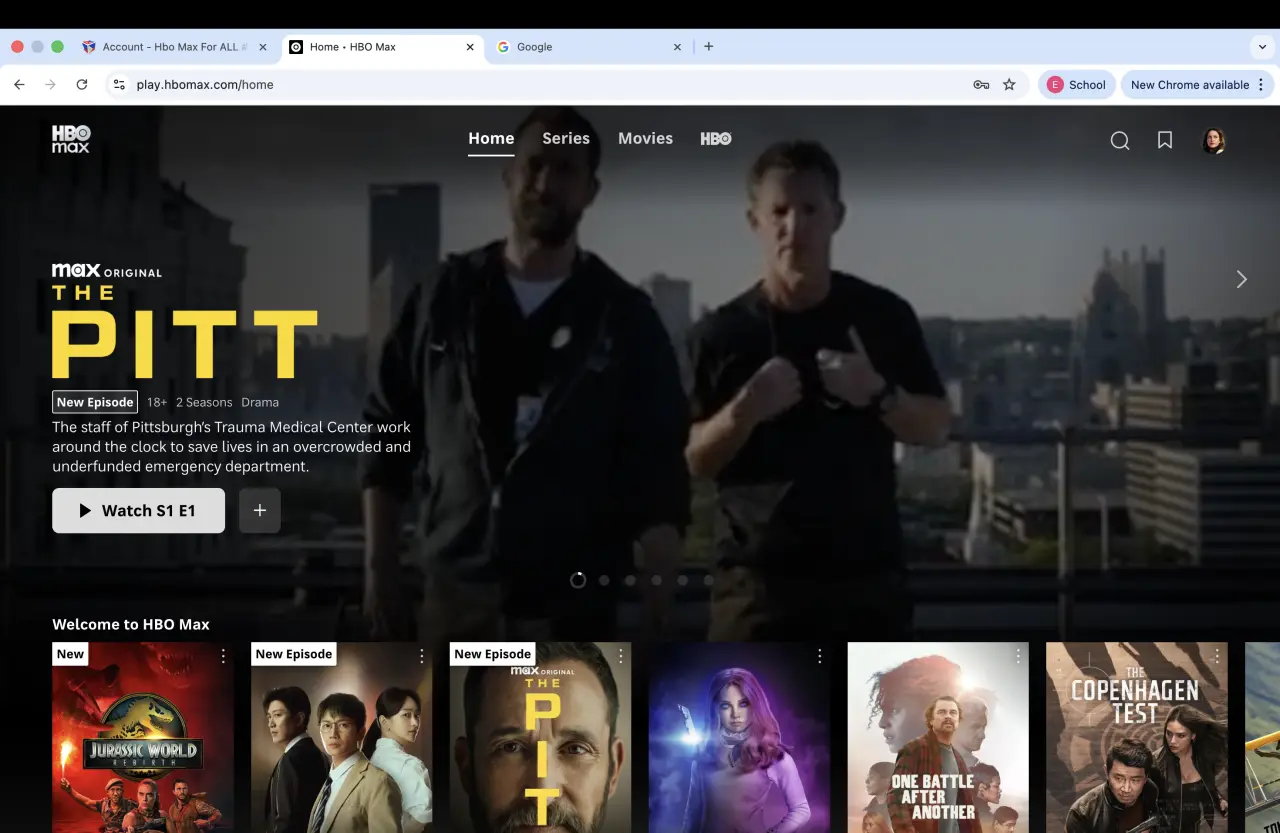Open the purple-haired woman poster
1280x833 pixels.
740,737
